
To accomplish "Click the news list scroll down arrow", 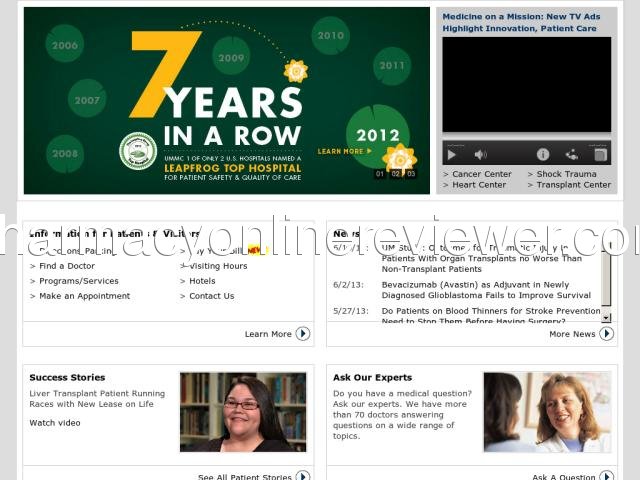I will (x=607, y=317).
